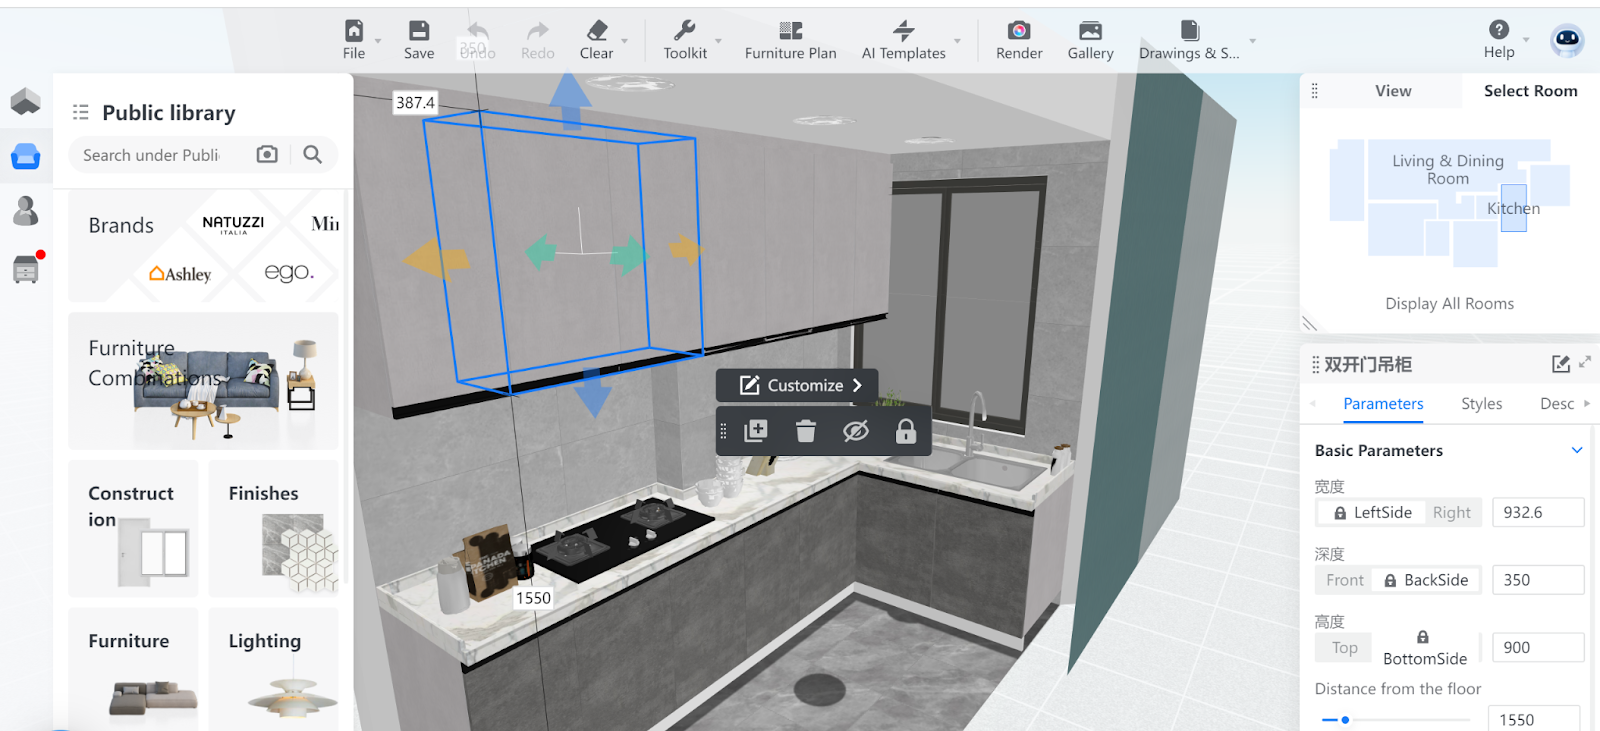Click the library search field
Viewport: 1600px width, 731px height.
(x=152, y=155)
